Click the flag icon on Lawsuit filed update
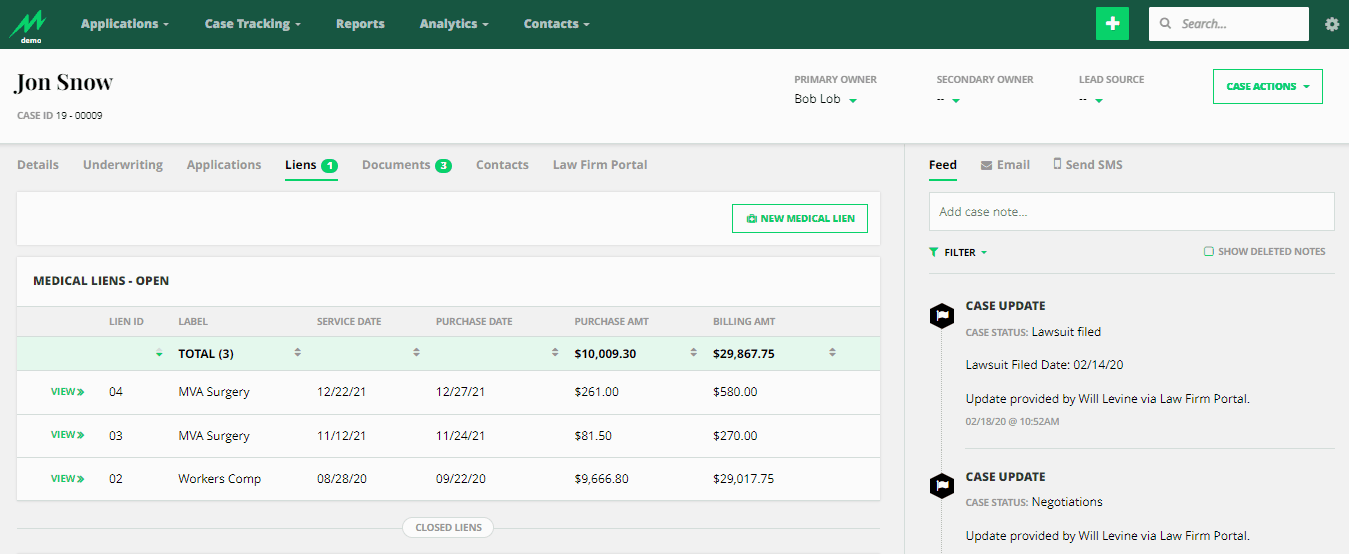 tap(941, 316)
